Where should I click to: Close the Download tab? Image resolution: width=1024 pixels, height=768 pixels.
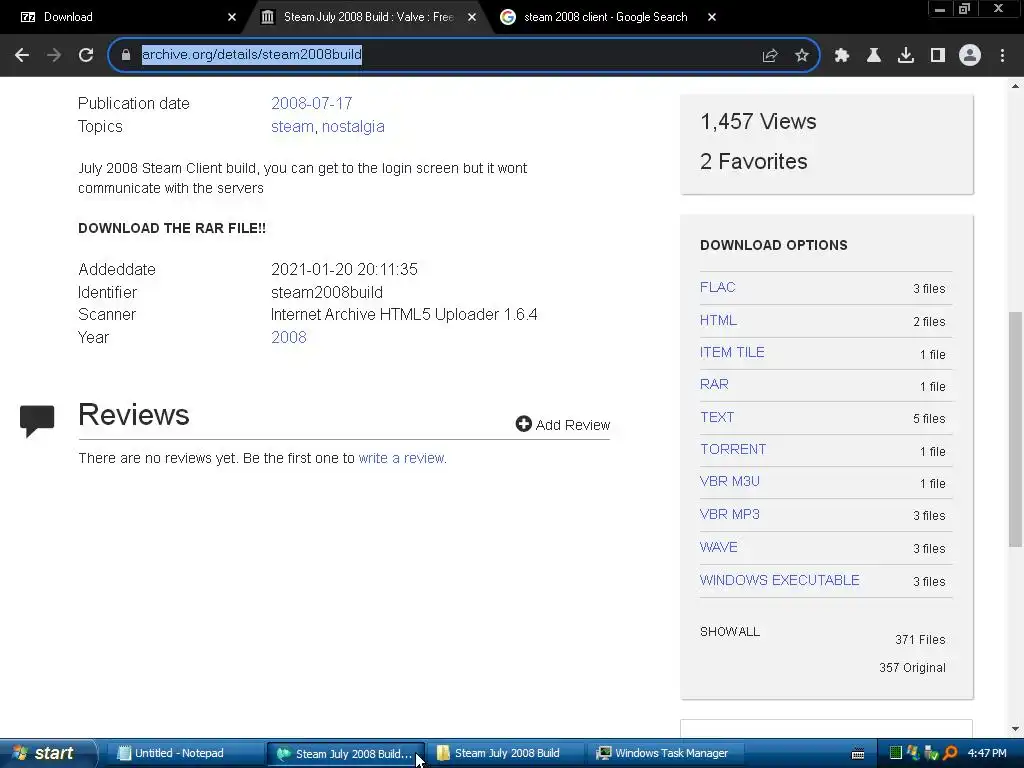click(232, 17)
